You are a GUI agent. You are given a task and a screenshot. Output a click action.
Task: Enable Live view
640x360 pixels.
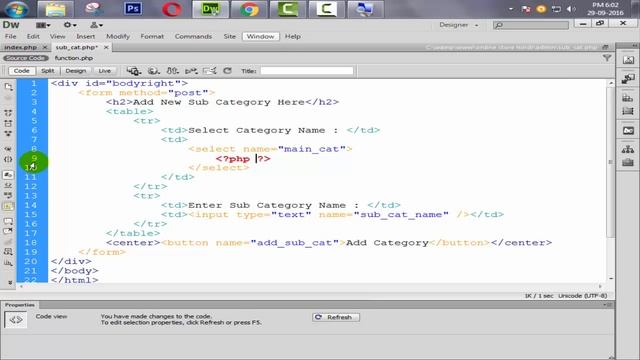coord(104,71)
